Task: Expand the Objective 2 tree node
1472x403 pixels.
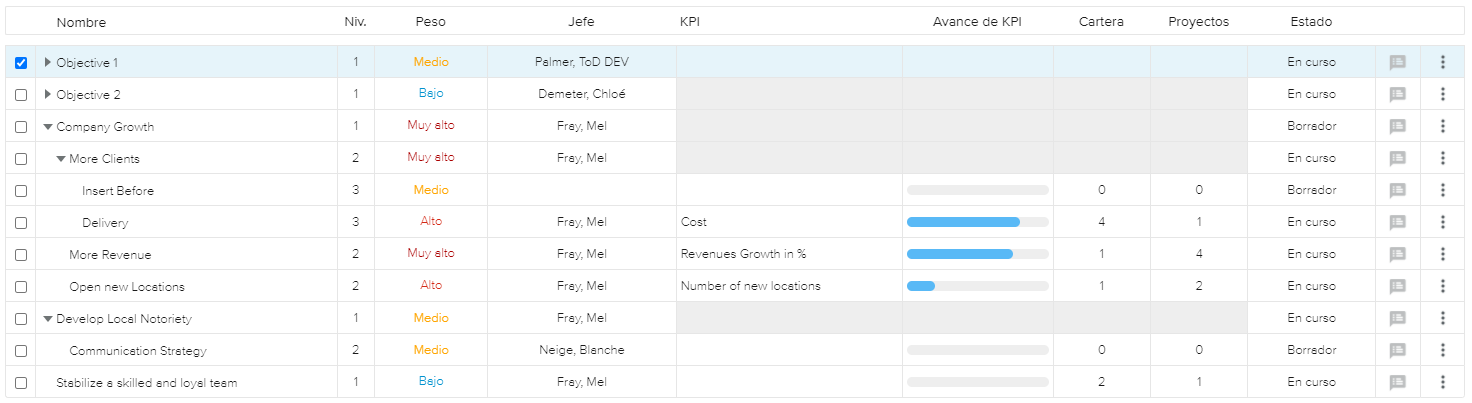Action: [x=48, y=94]
